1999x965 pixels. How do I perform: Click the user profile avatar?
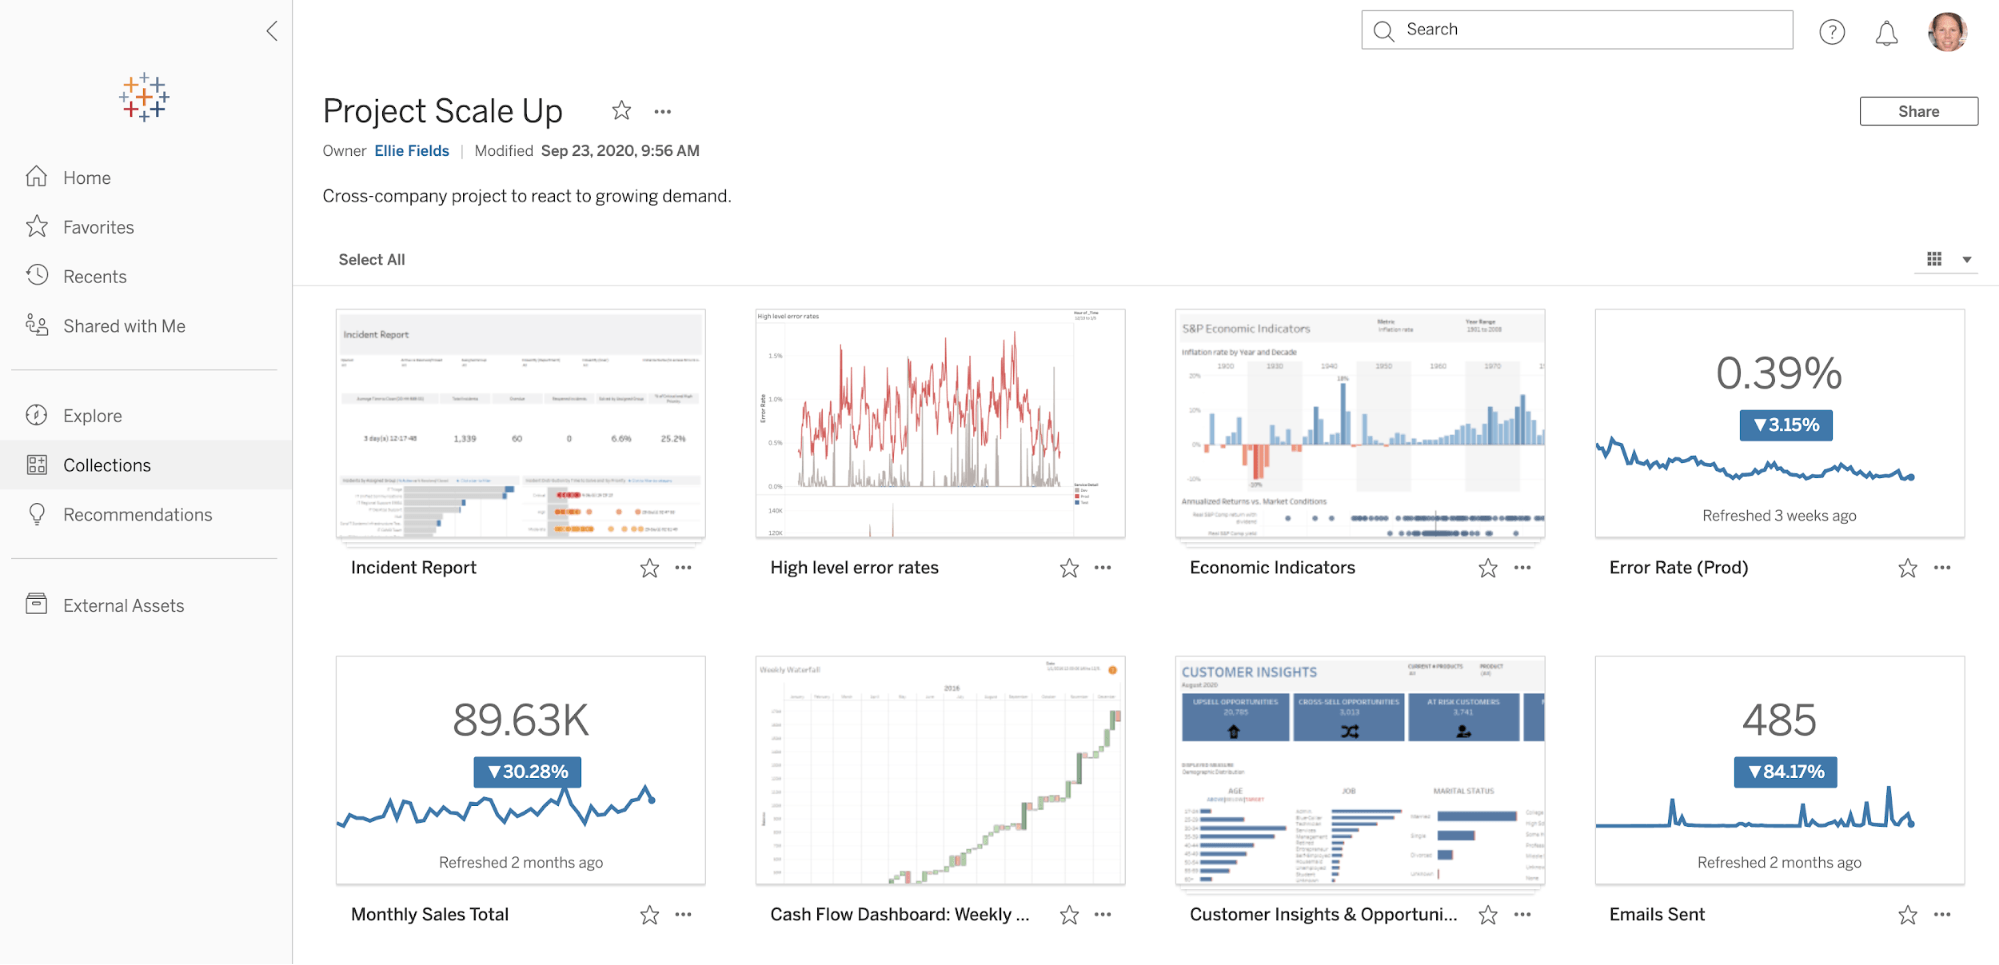[x=1947, y=32]
